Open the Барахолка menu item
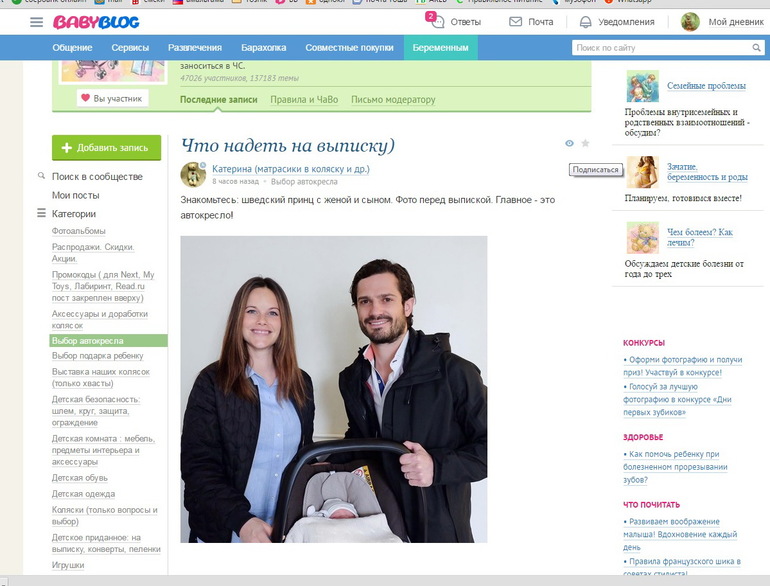The width and height of the screenshot is (770, 586). point(263,47)
